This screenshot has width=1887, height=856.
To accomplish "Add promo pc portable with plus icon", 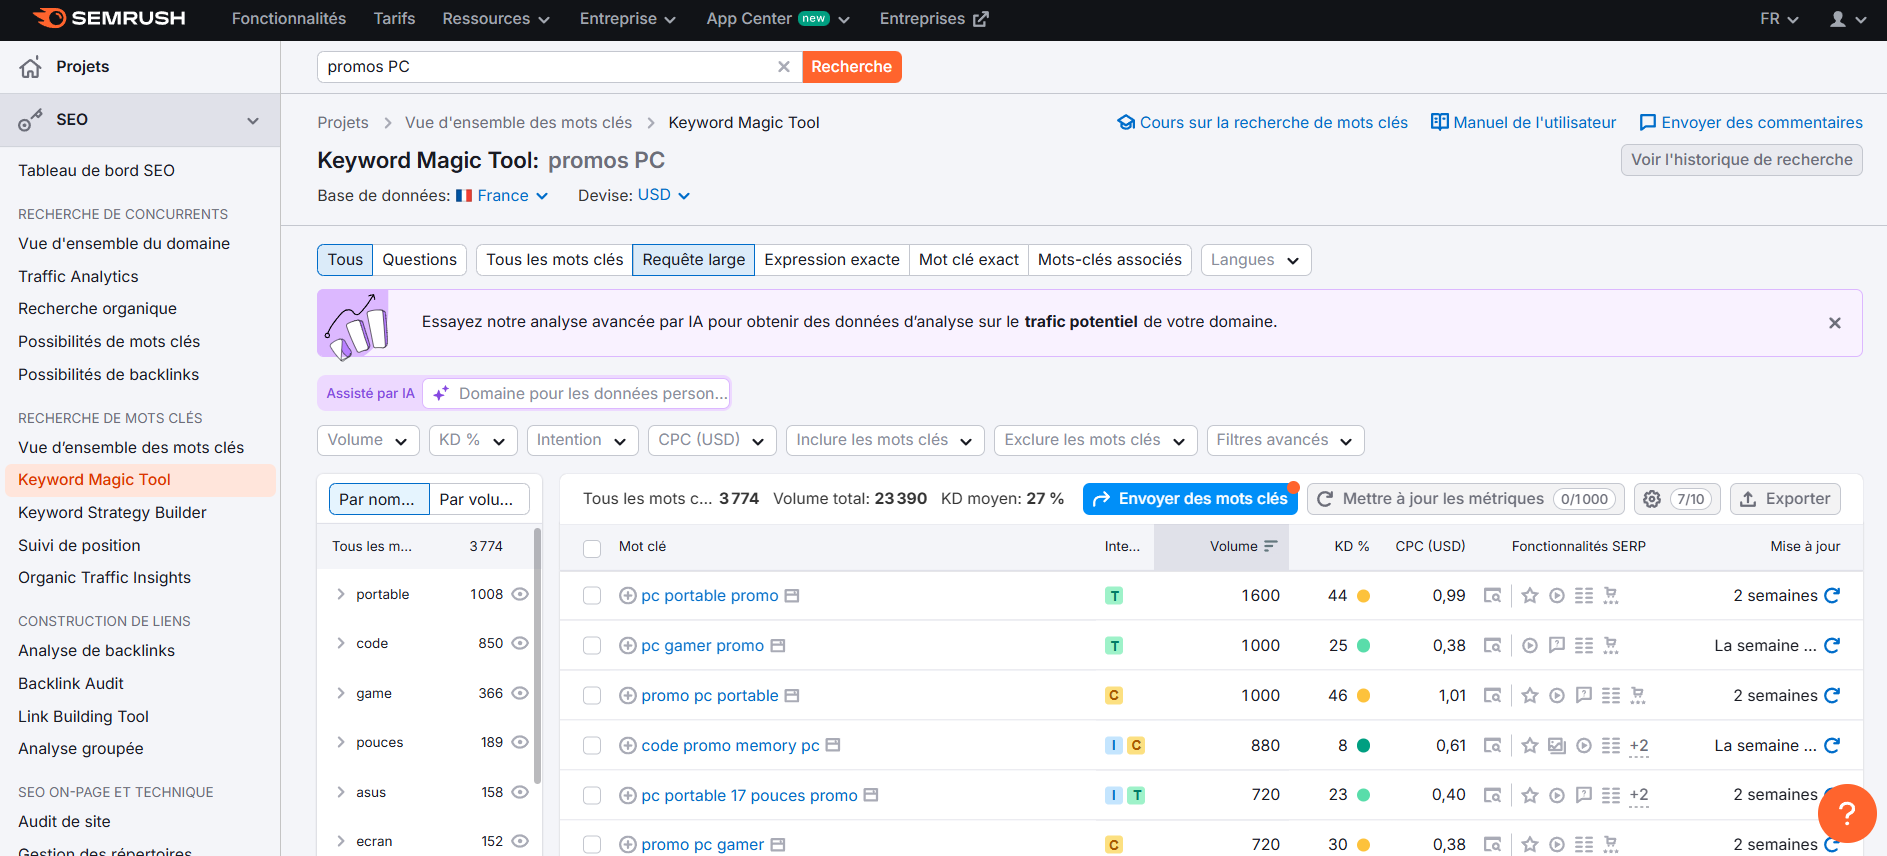I will 628,696.
